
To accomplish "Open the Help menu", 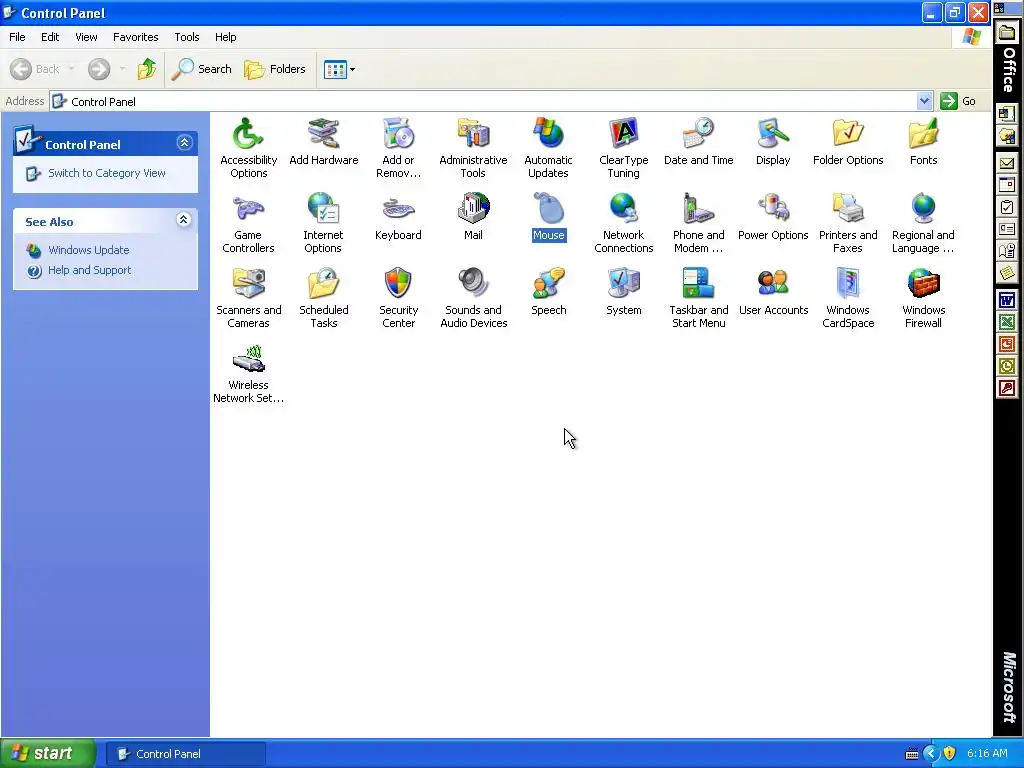I will pos(225,37).
